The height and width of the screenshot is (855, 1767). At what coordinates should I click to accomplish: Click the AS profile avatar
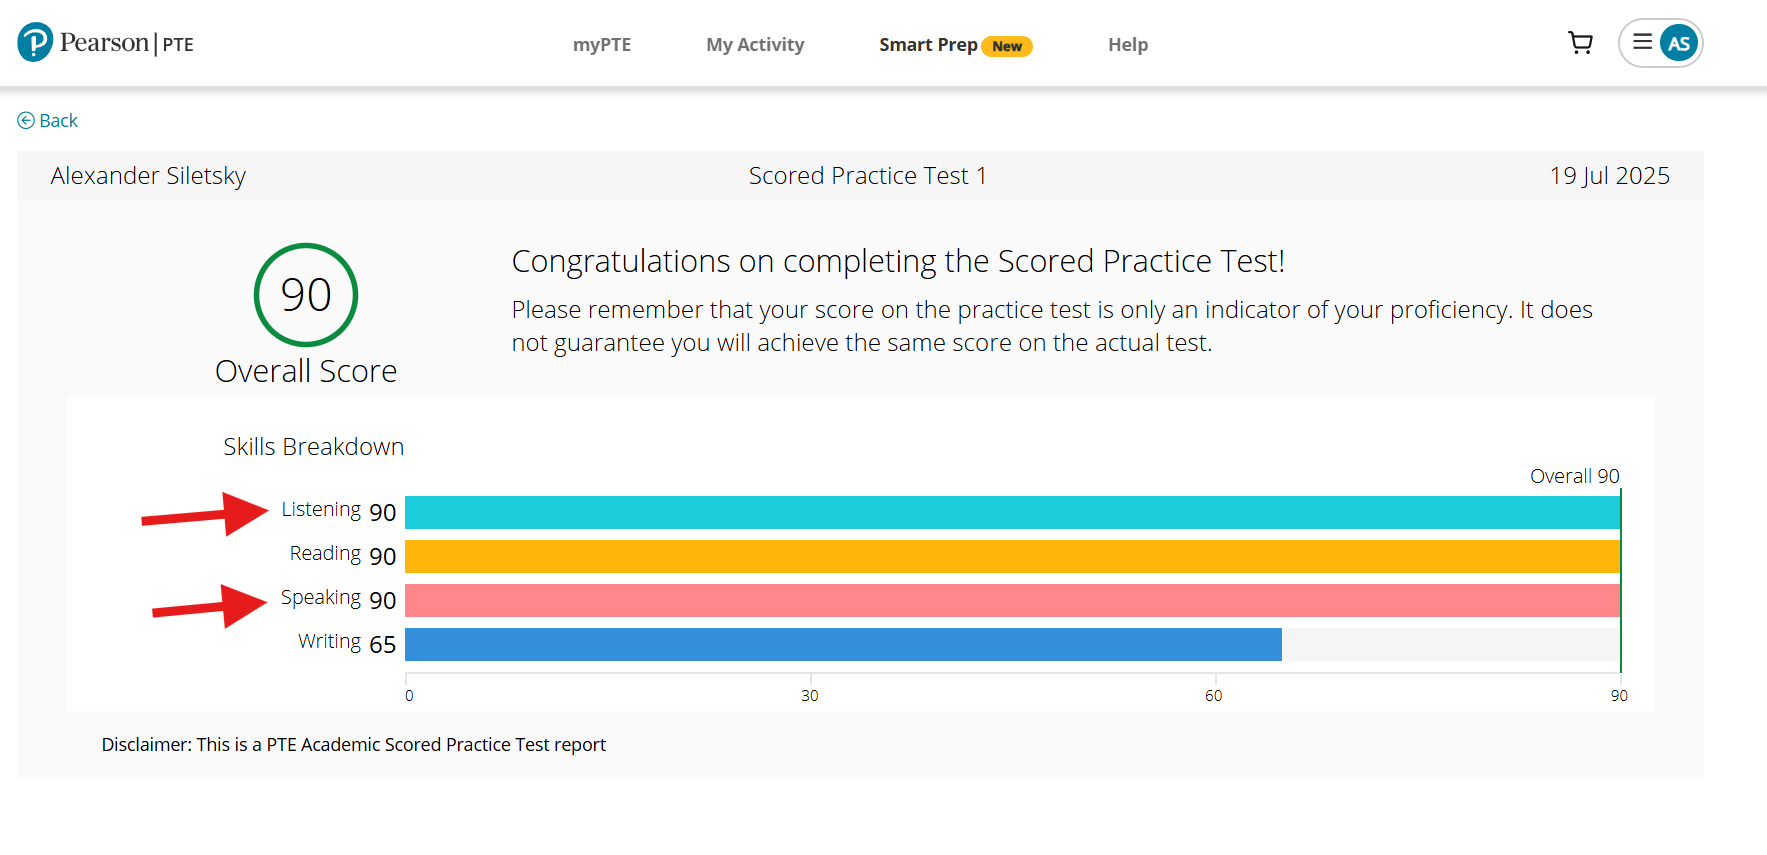click(1679, 43)
